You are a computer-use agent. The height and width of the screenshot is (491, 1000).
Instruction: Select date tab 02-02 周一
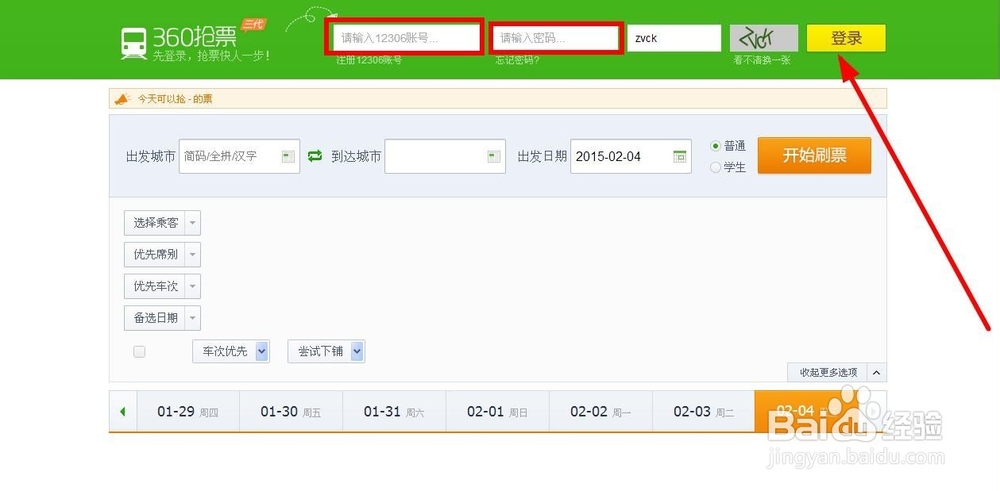click(x=601, y=412)
